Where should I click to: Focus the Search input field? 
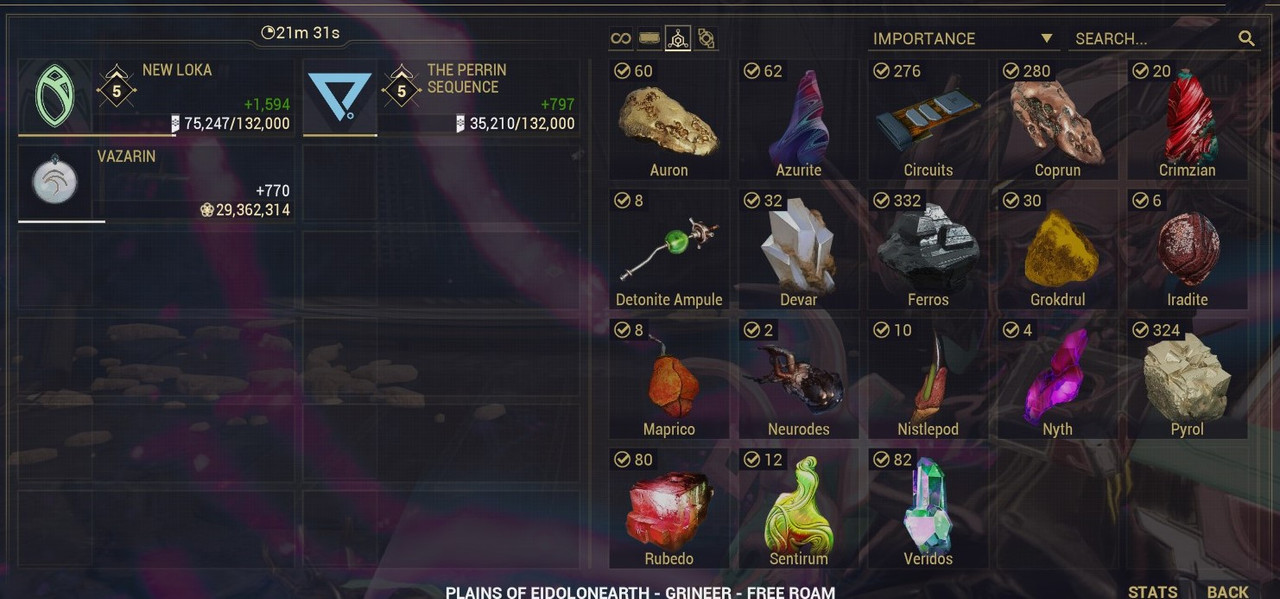click(x=1152, y=39)
